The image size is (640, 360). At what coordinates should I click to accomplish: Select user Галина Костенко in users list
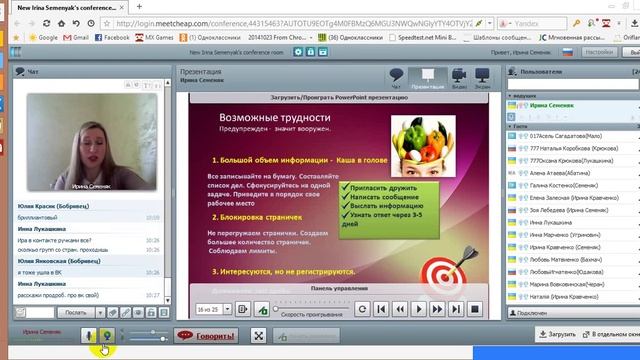564,185
